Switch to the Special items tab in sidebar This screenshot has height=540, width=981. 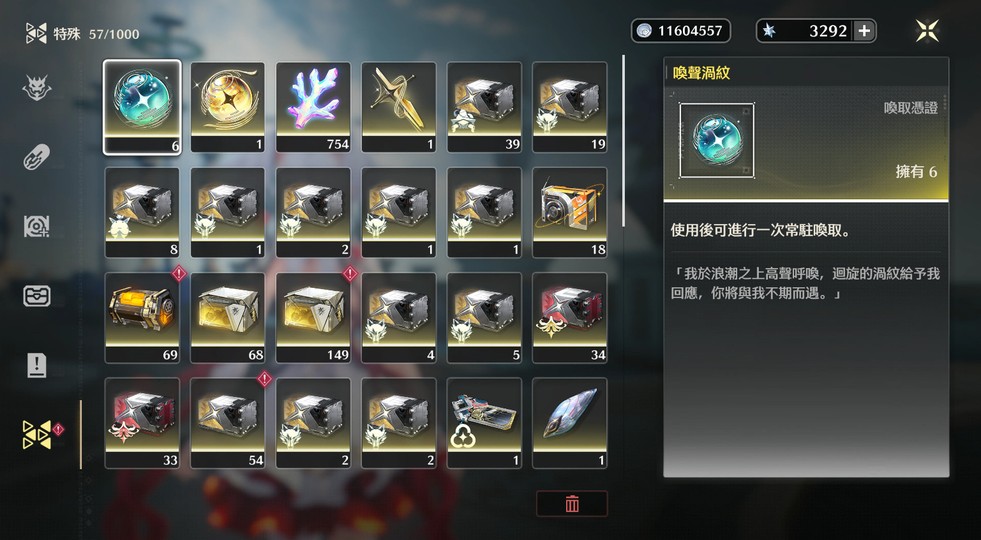click(x=36, y=434)
